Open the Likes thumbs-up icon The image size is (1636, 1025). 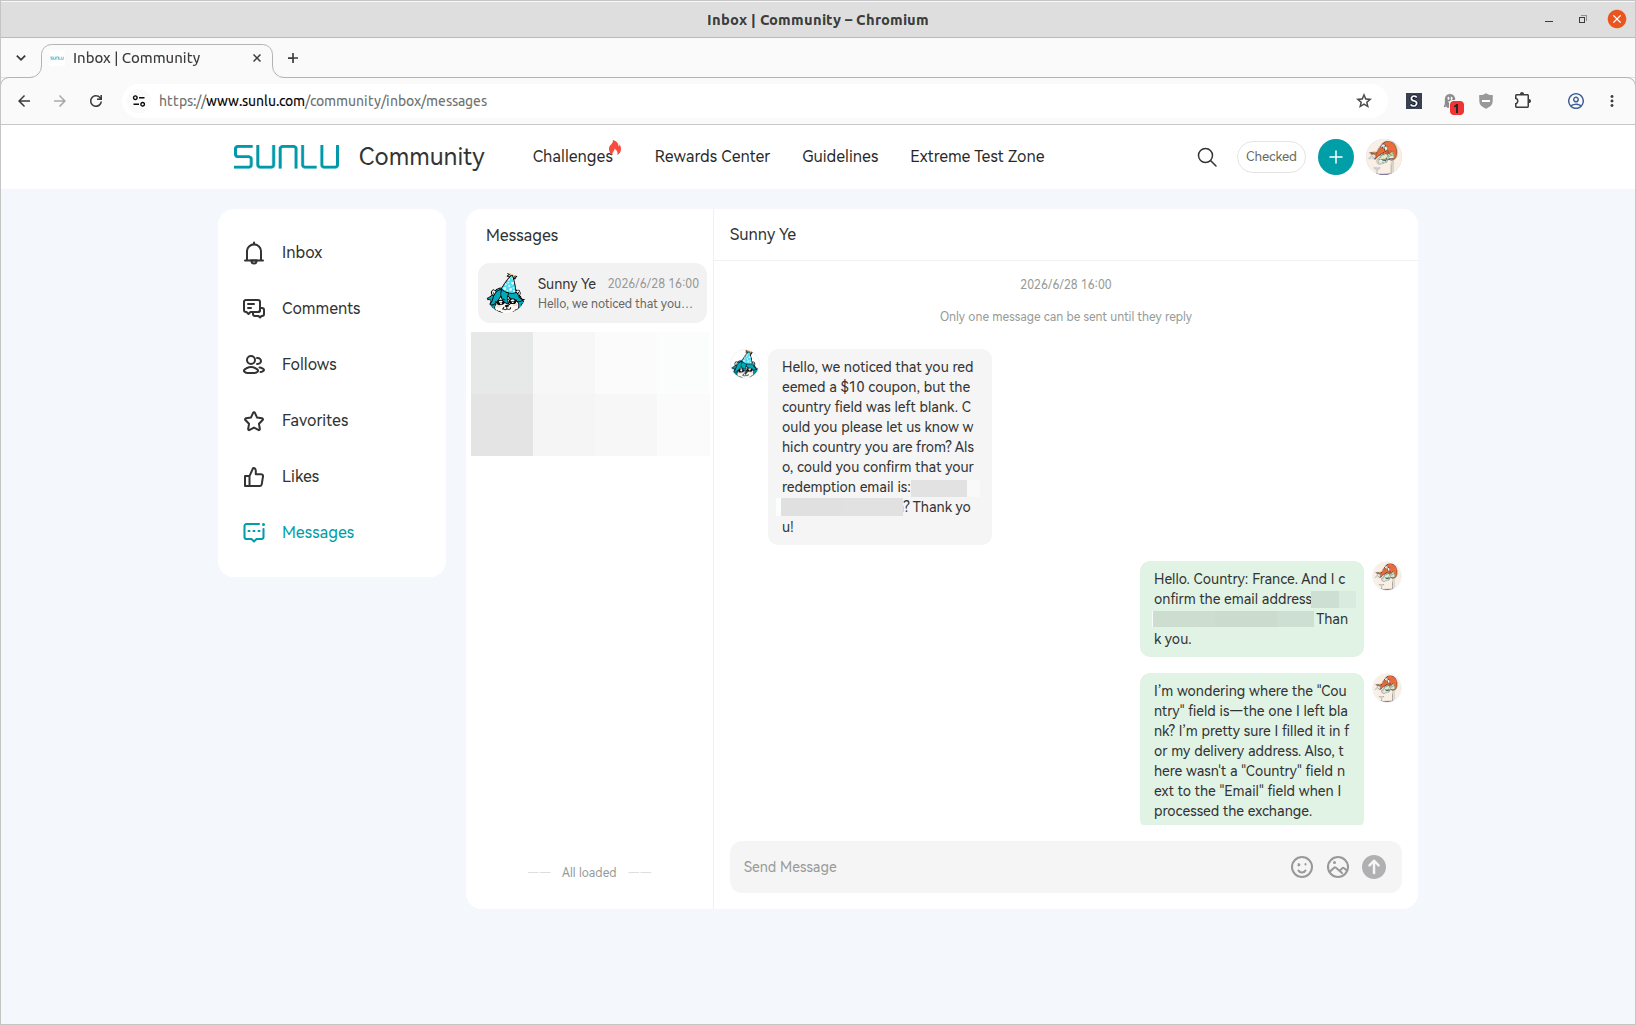click(x=254, y=477)
